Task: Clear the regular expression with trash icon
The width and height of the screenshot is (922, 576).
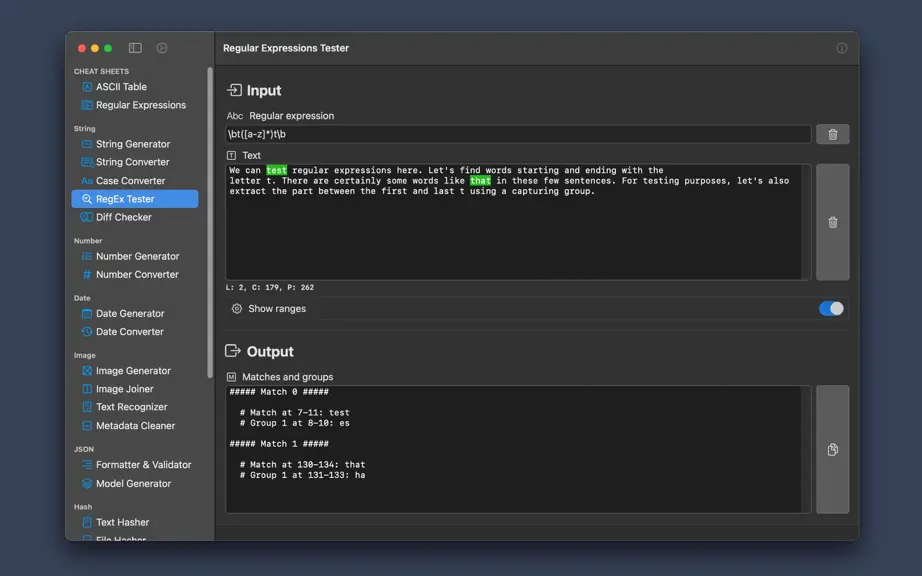Action: [833, 135]
